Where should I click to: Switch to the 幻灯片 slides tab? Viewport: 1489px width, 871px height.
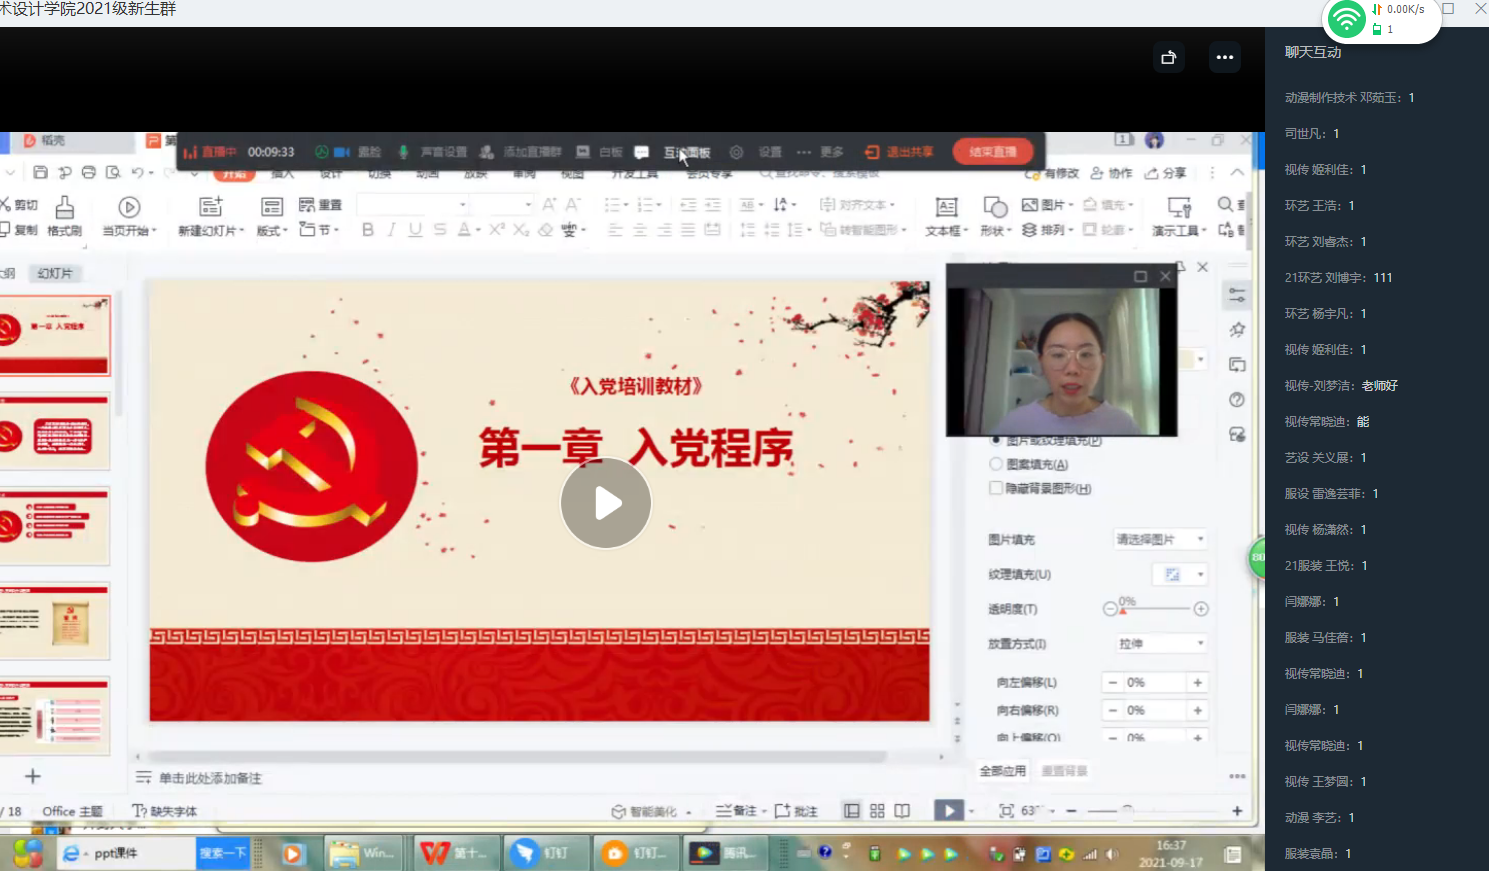(55, 273)
